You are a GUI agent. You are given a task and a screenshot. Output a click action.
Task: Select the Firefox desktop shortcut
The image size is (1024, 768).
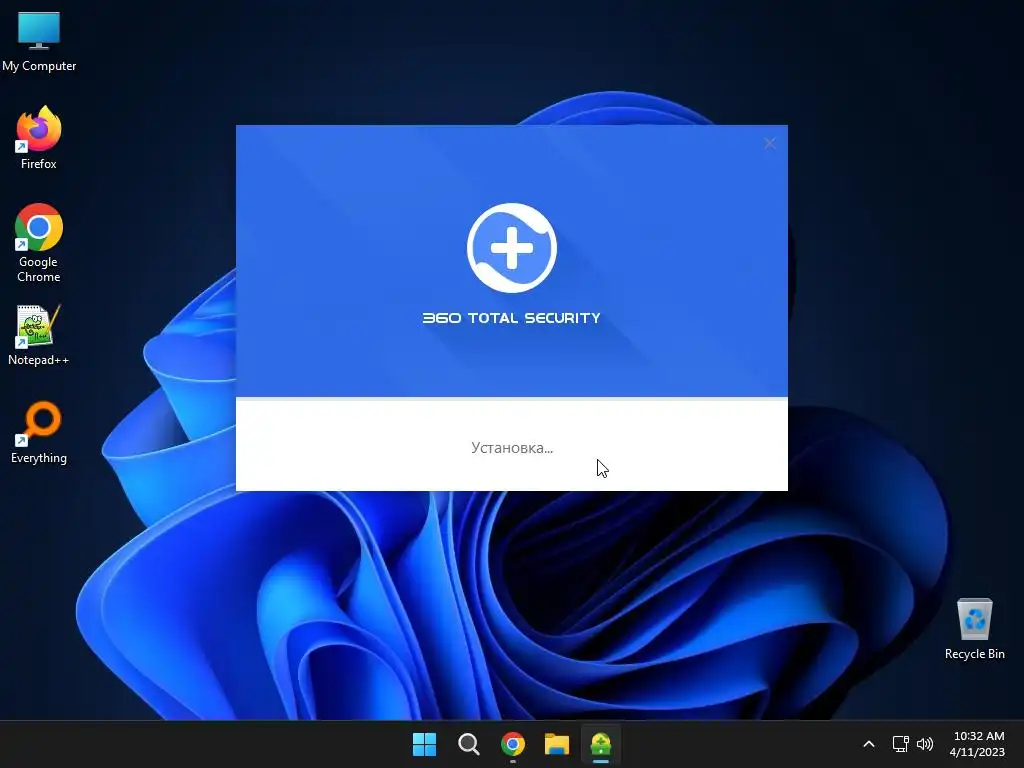tap(39, 138)
